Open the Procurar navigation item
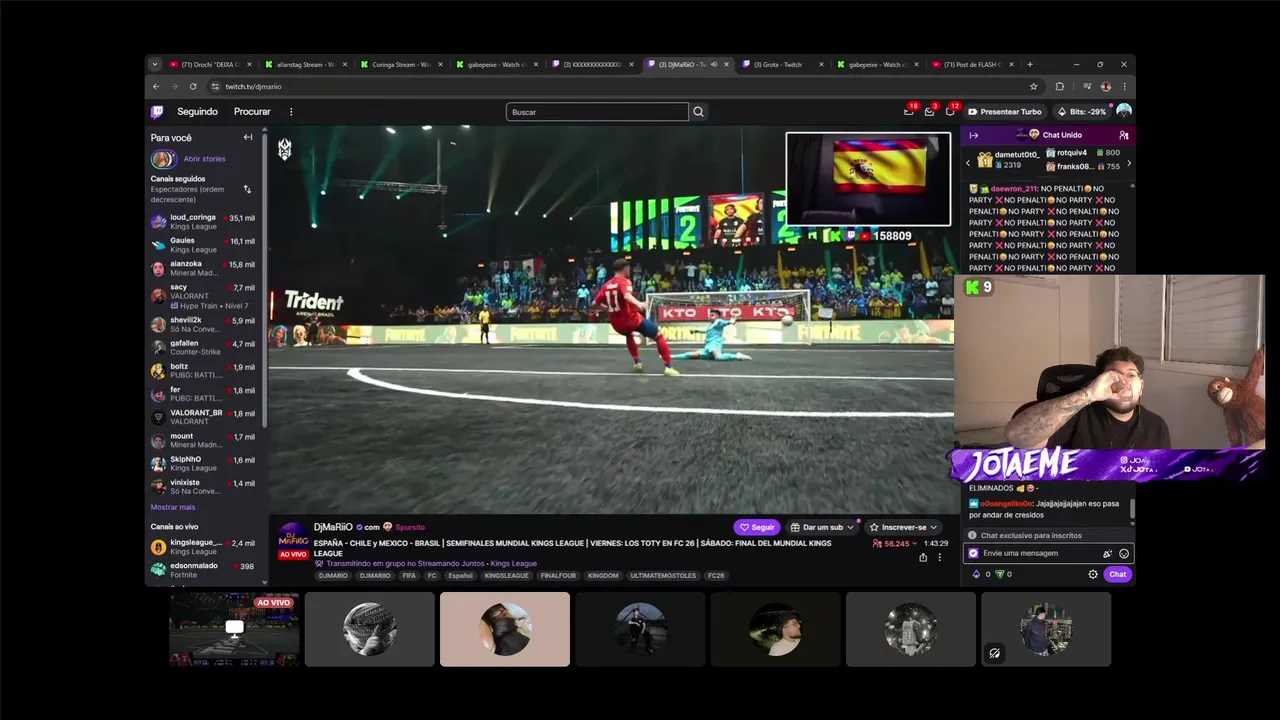This screenshot has width=1280, height=720. (x=252, y=112)
